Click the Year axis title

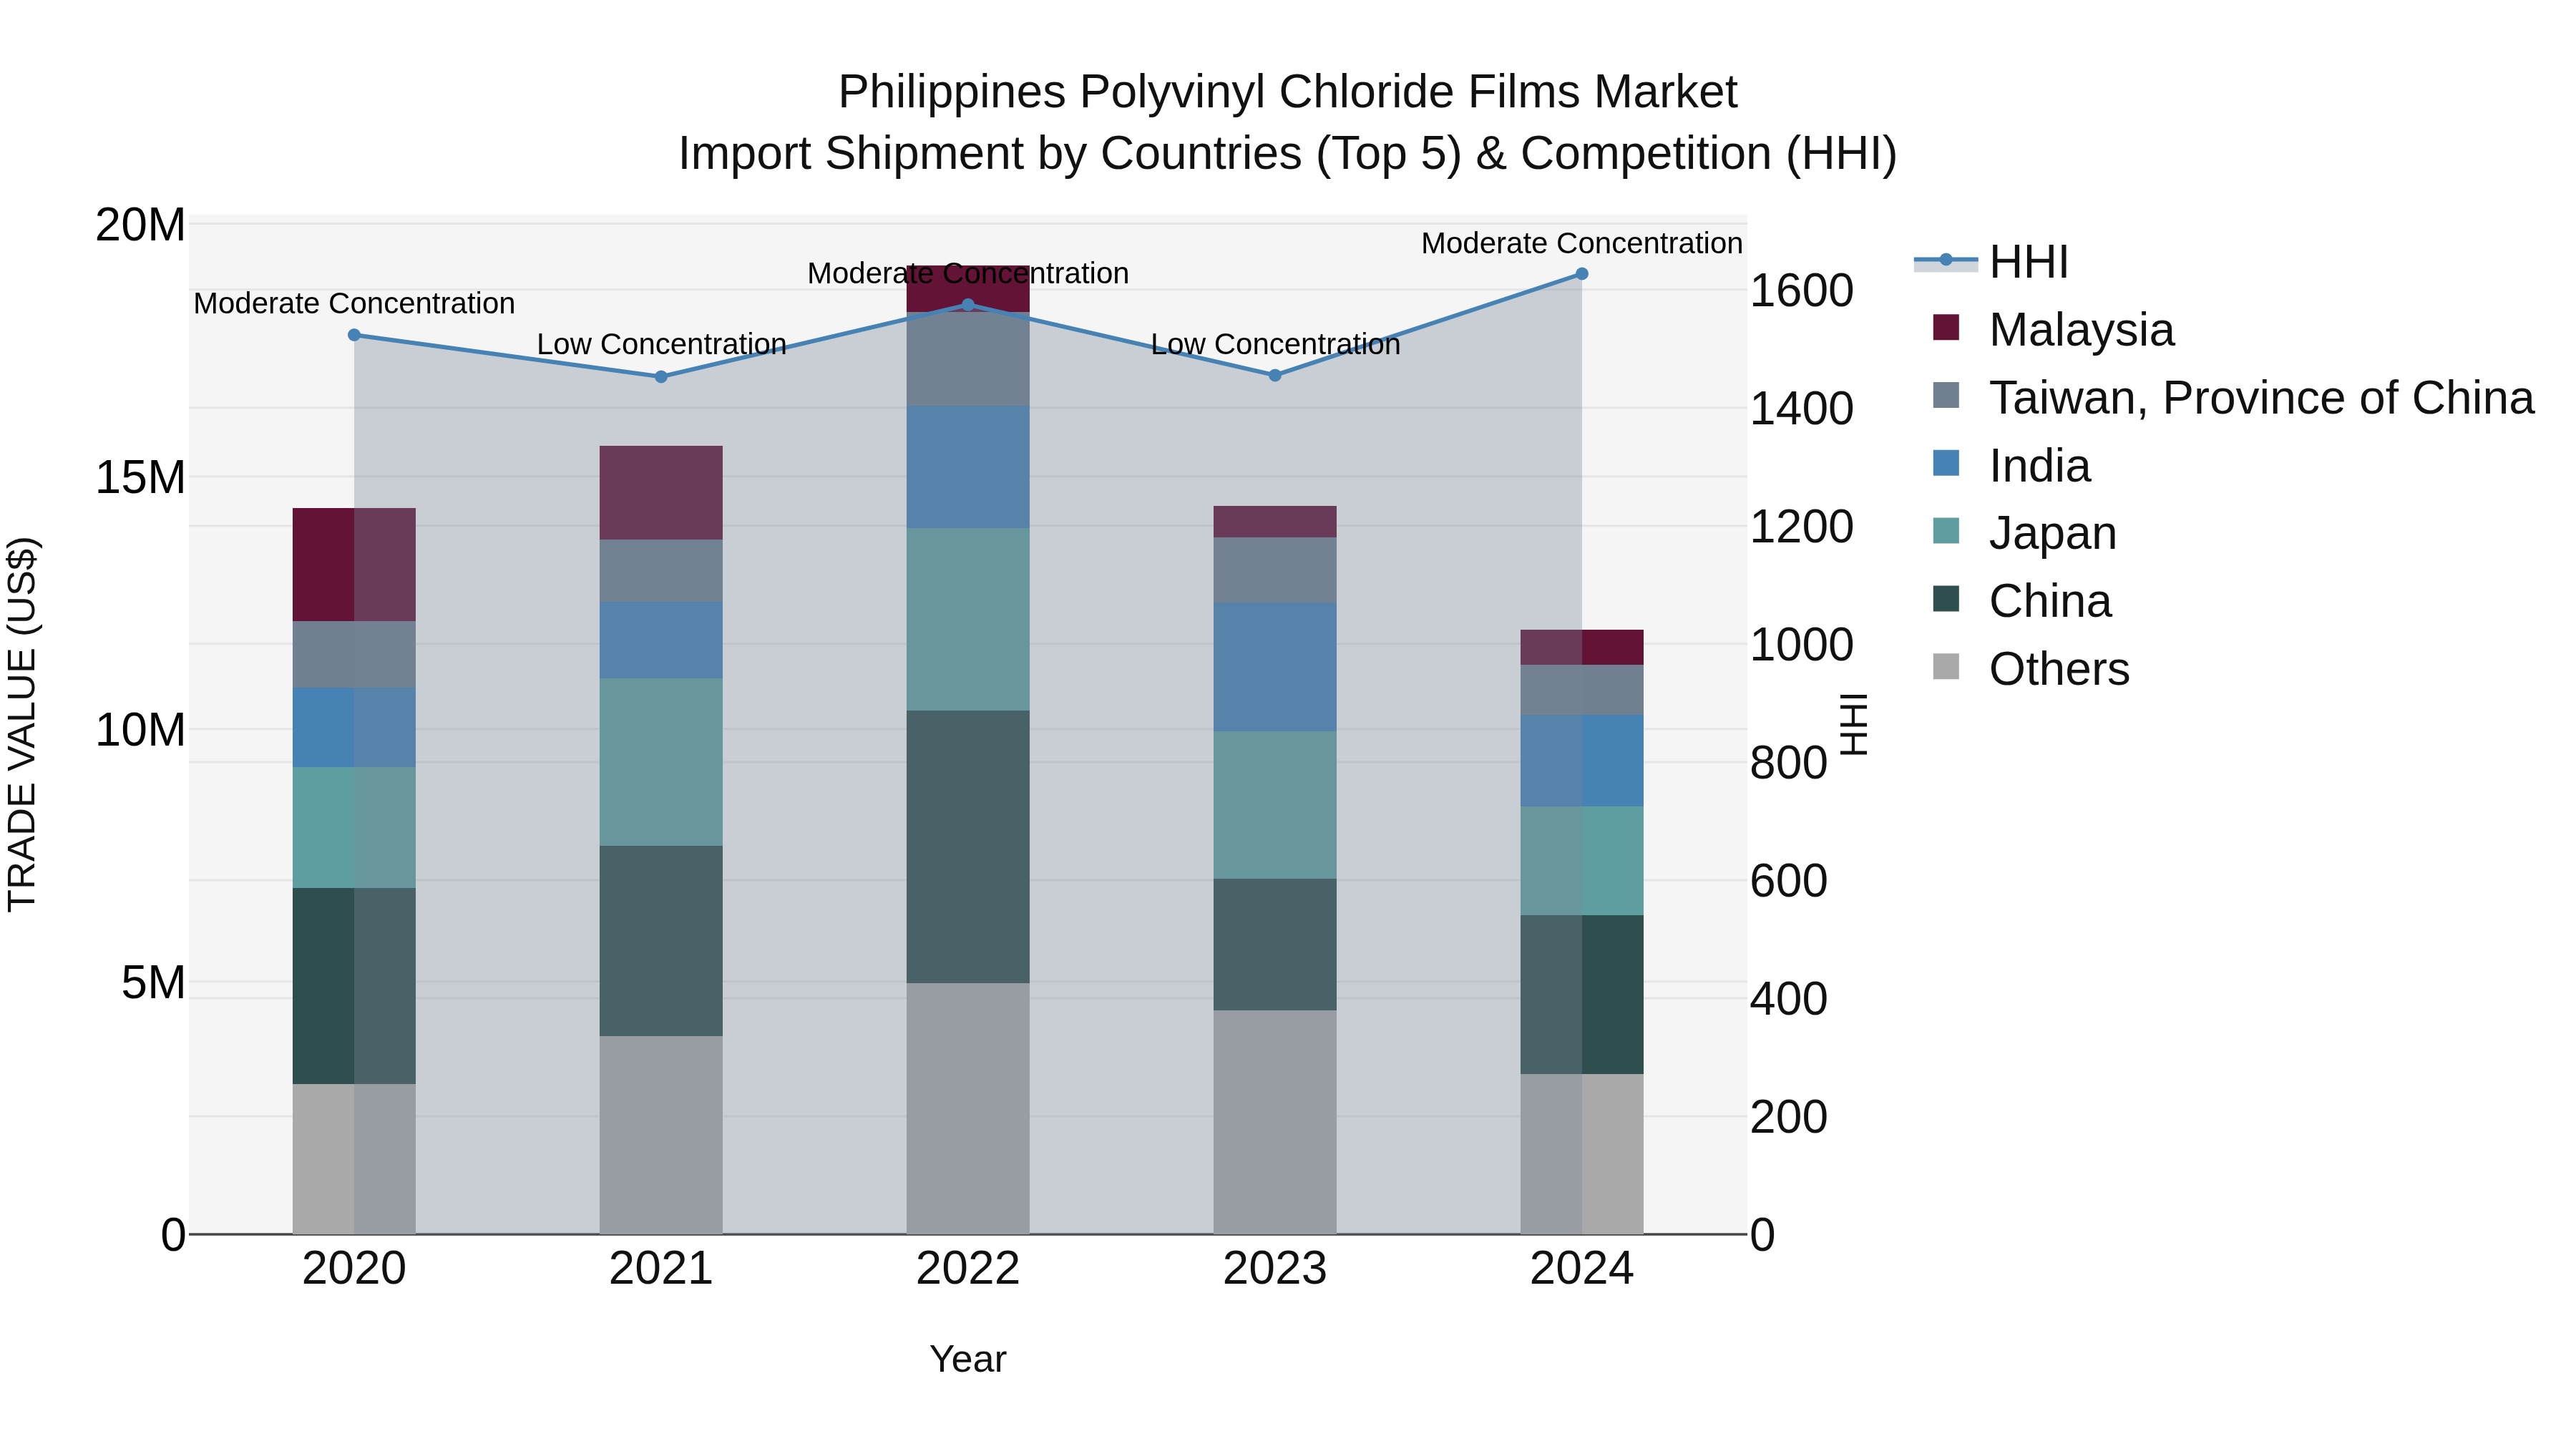point(968,1359)
